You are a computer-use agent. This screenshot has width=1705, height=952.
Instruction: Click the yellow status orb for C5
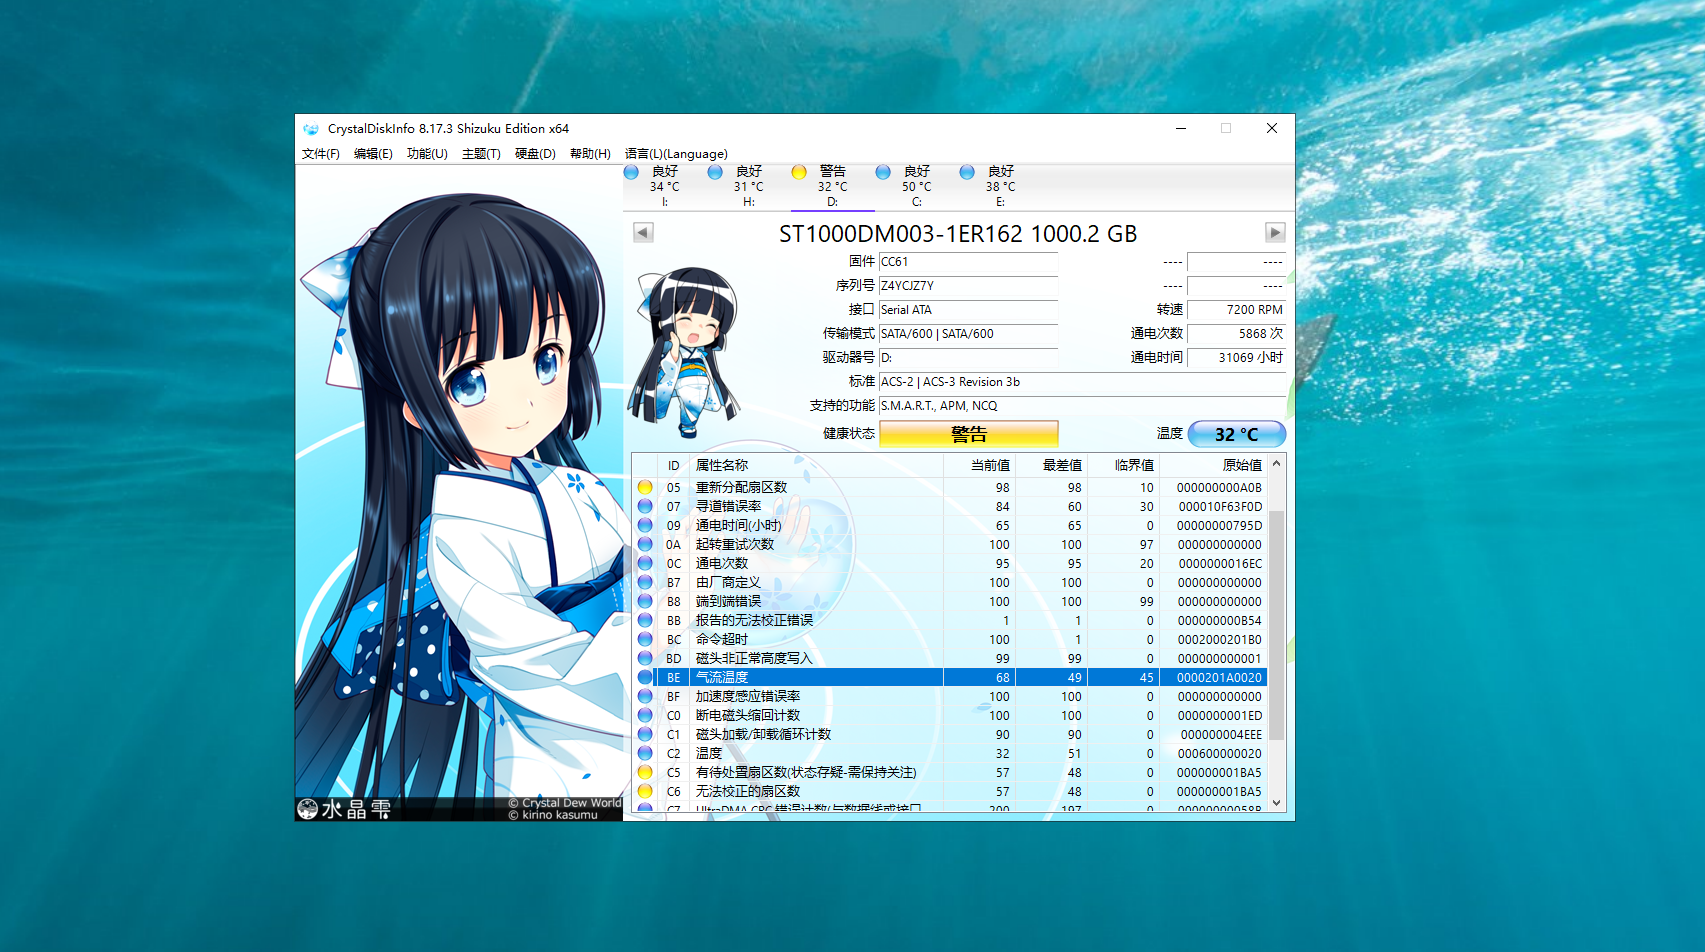pos(645,773)
